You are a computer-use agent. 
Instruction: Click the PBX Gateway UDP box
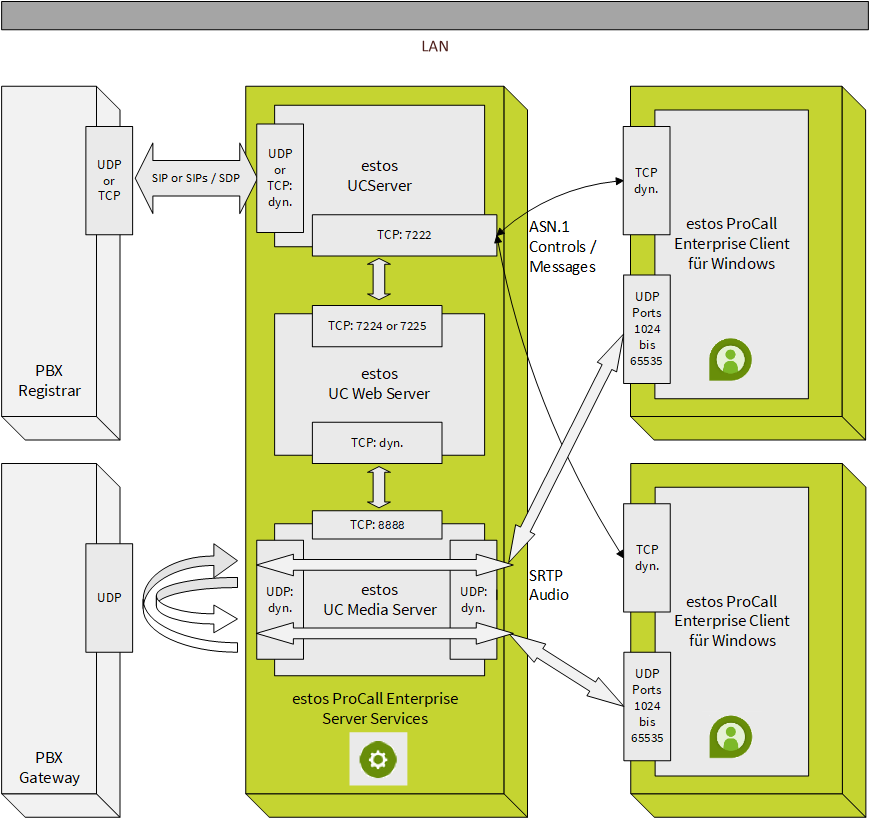tap(109, 598)
